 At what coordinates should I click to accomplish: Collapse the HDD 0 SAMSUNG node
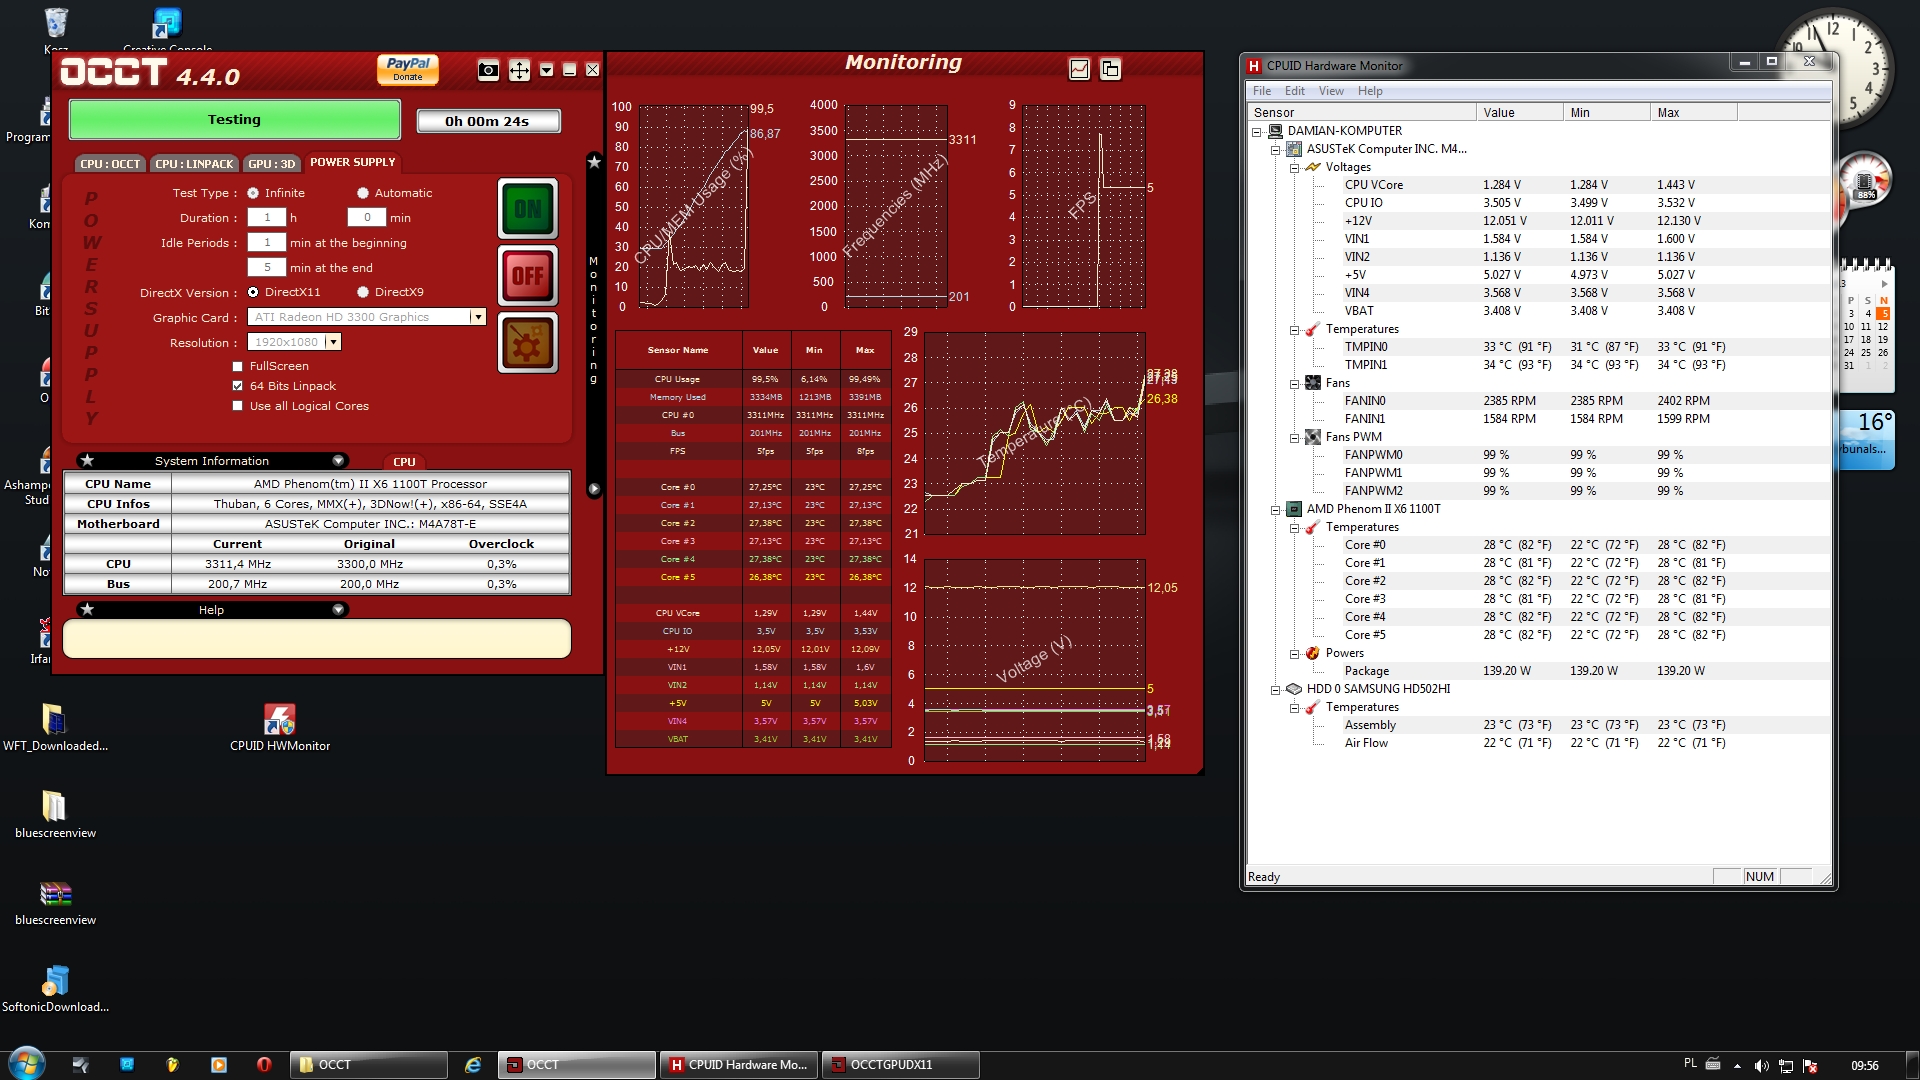click(1276, 690)
